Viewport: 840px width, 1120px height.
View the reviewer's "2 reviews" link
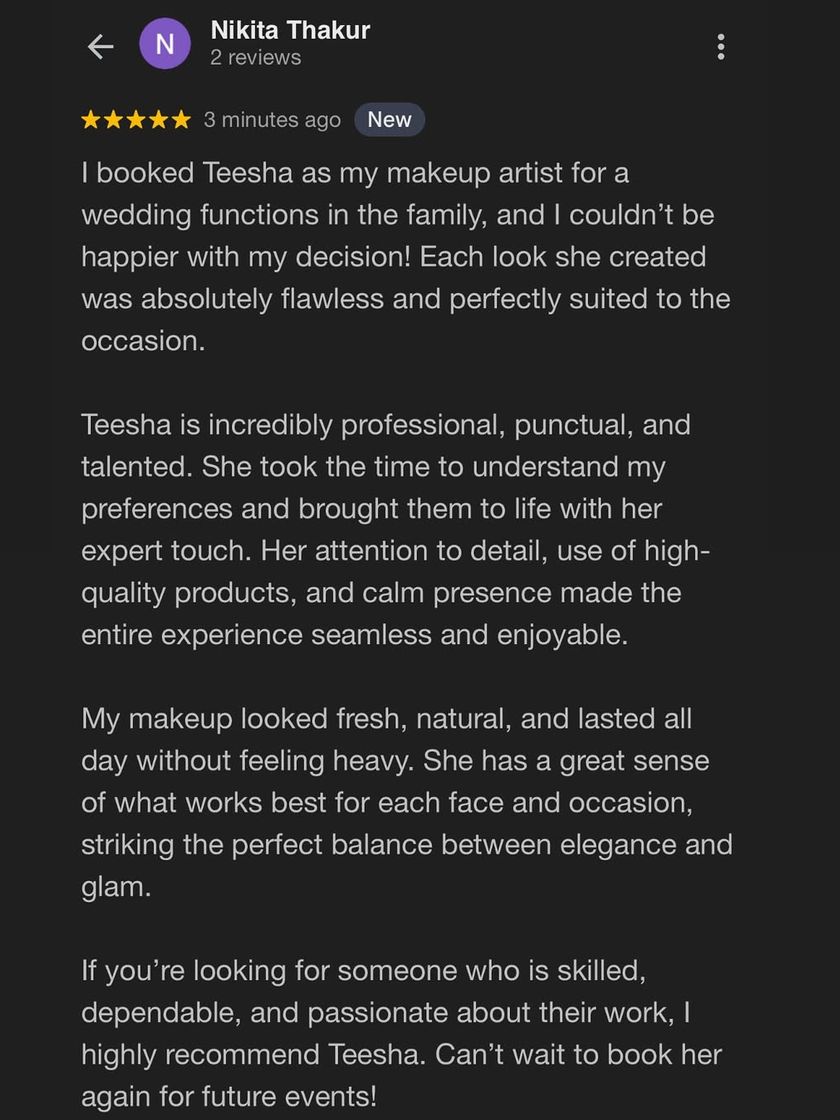coord(255,58)
